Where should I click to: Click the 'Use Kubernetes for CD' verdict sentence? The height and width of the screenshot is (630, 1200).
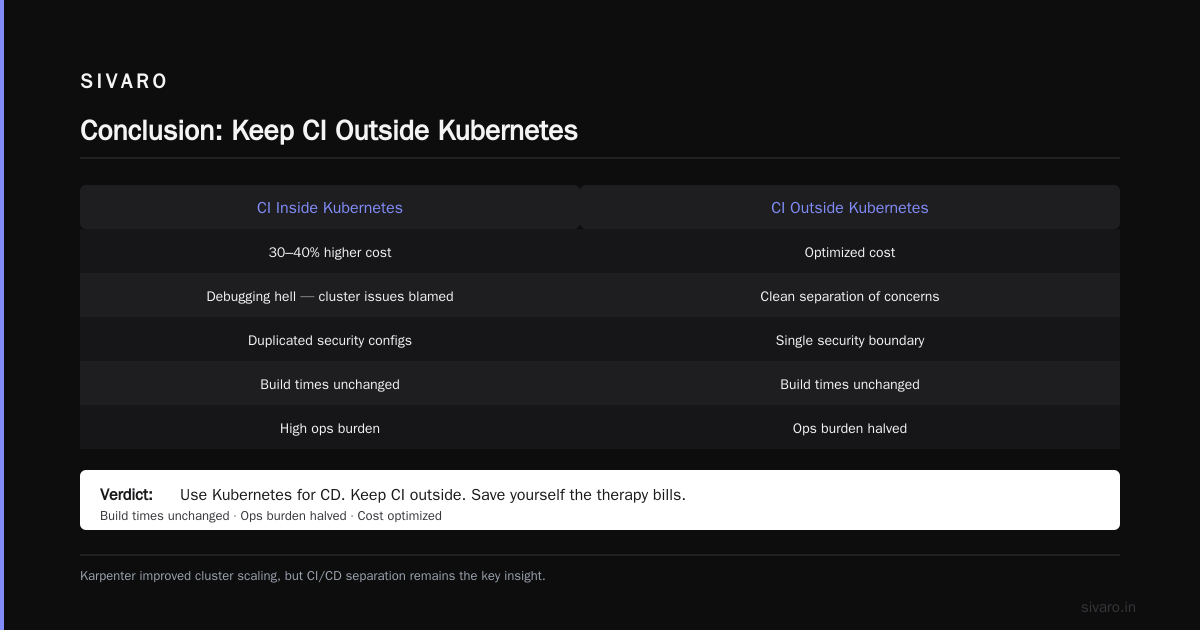433,495
